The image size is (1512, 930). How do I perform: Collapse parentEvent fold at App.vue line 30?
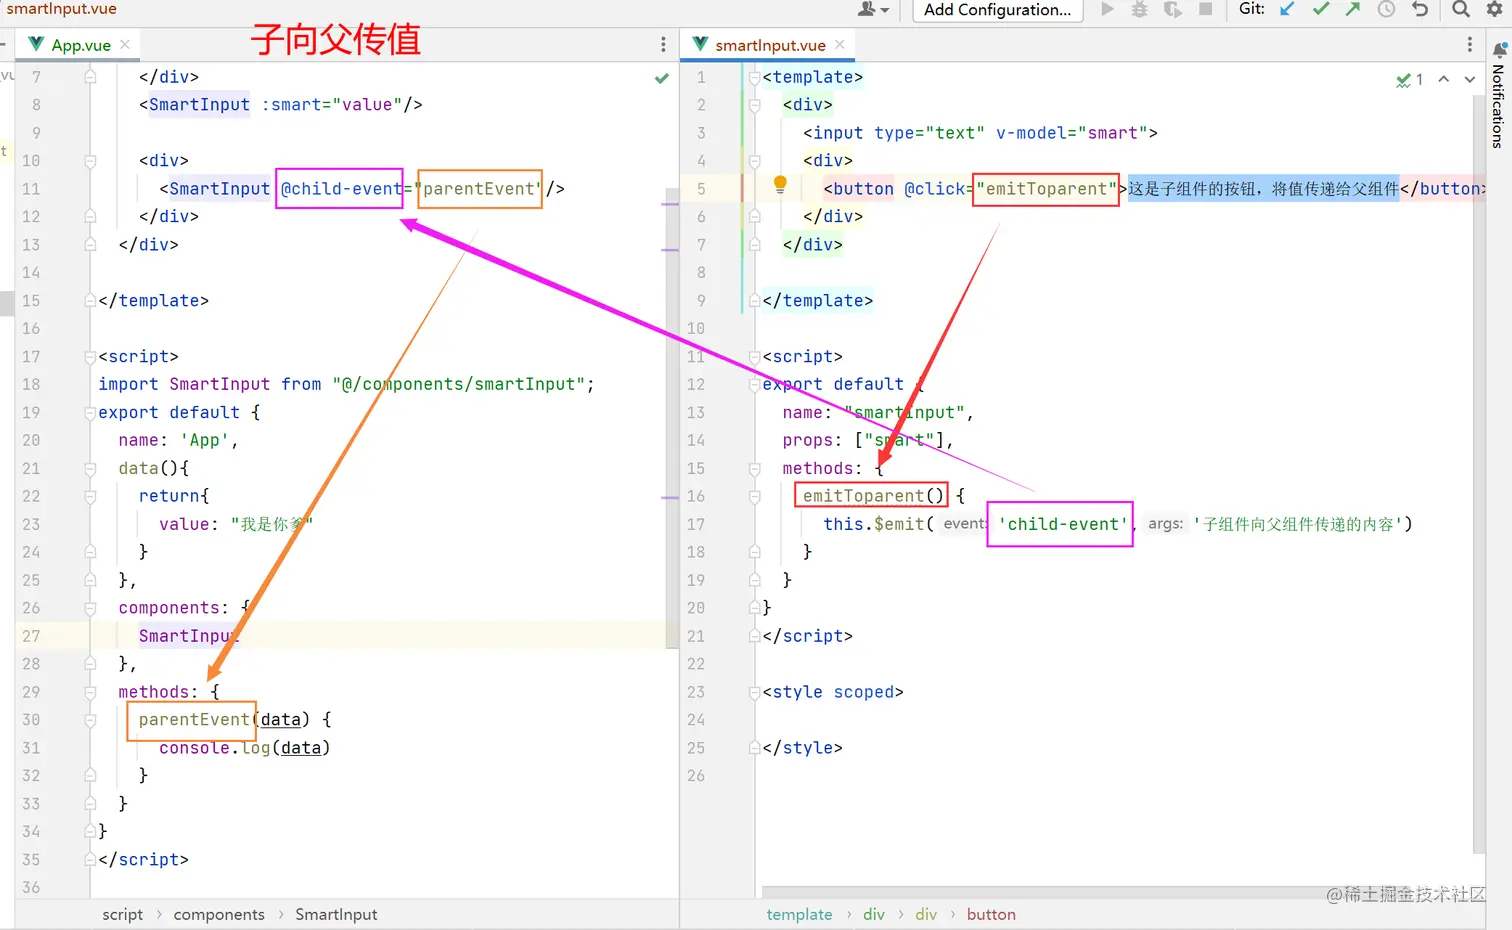(90, 720)
